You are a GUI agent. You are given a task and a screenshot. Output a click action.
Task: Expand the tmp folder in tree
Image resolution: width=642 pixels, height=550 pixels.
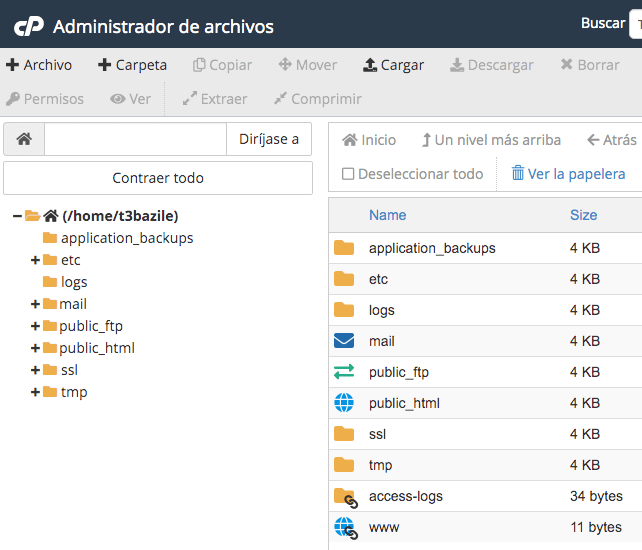[35, 392]
